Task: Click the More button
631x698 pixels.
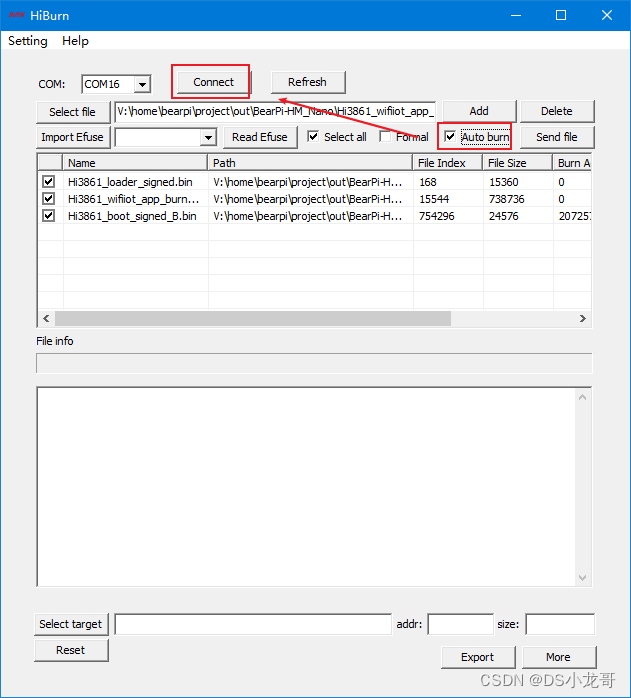Action: click(x=558, y=657)
